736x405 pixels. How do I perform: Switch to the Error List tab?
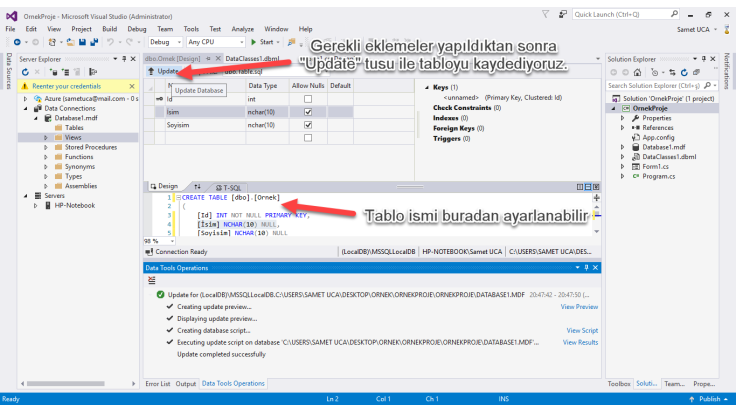[158, 384]
